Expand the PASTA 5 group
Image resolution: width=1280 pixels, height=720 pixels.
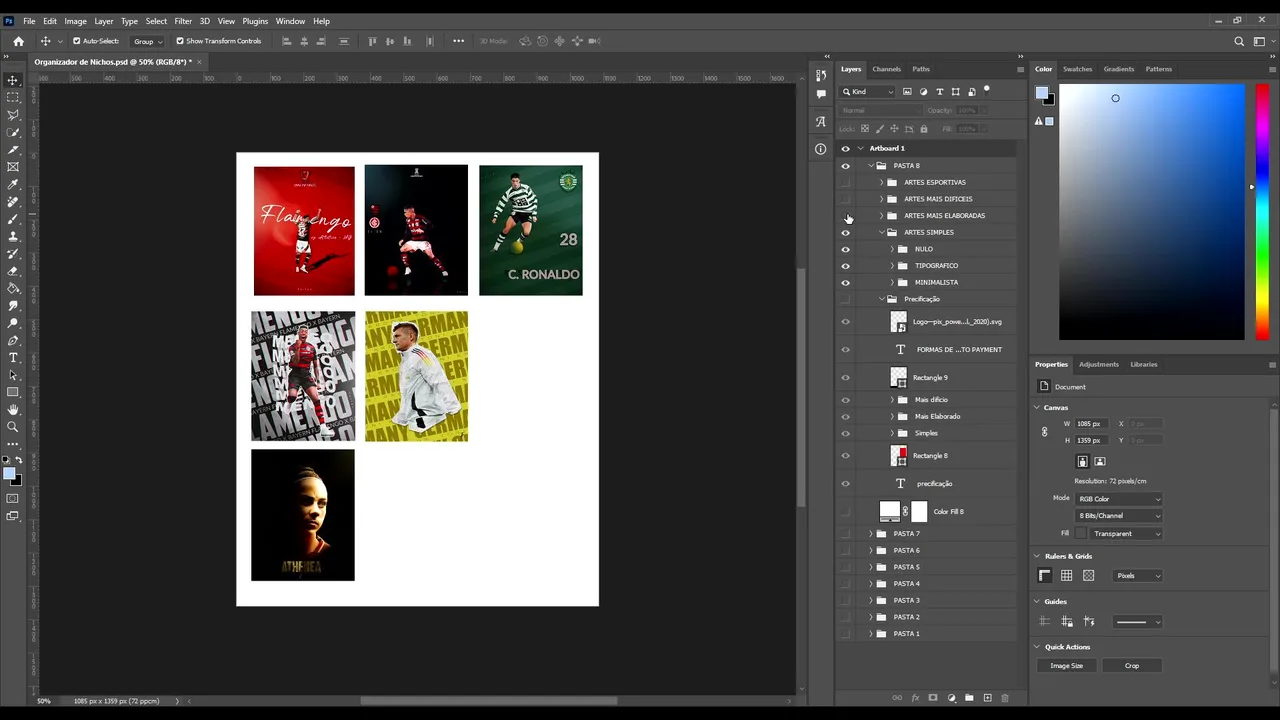coord(870,567)
